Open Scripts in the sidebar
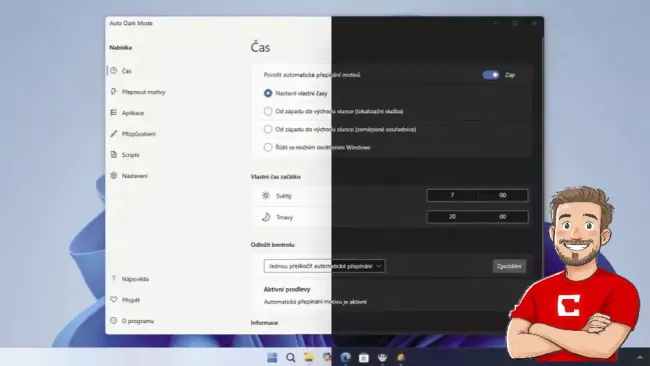The width and height of the screenshot is (650, 366). [130, 155]
